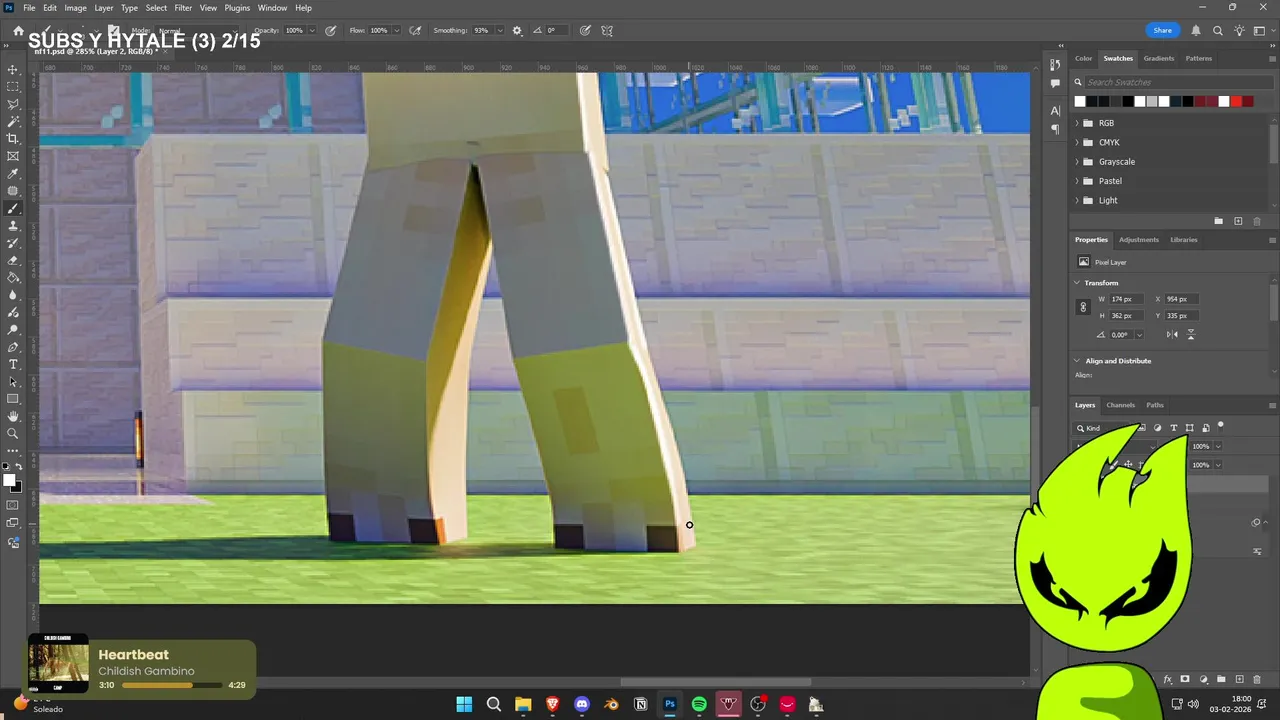Expand the Pastel swatch group
1280x720 pixels.
click(1077, 181)
